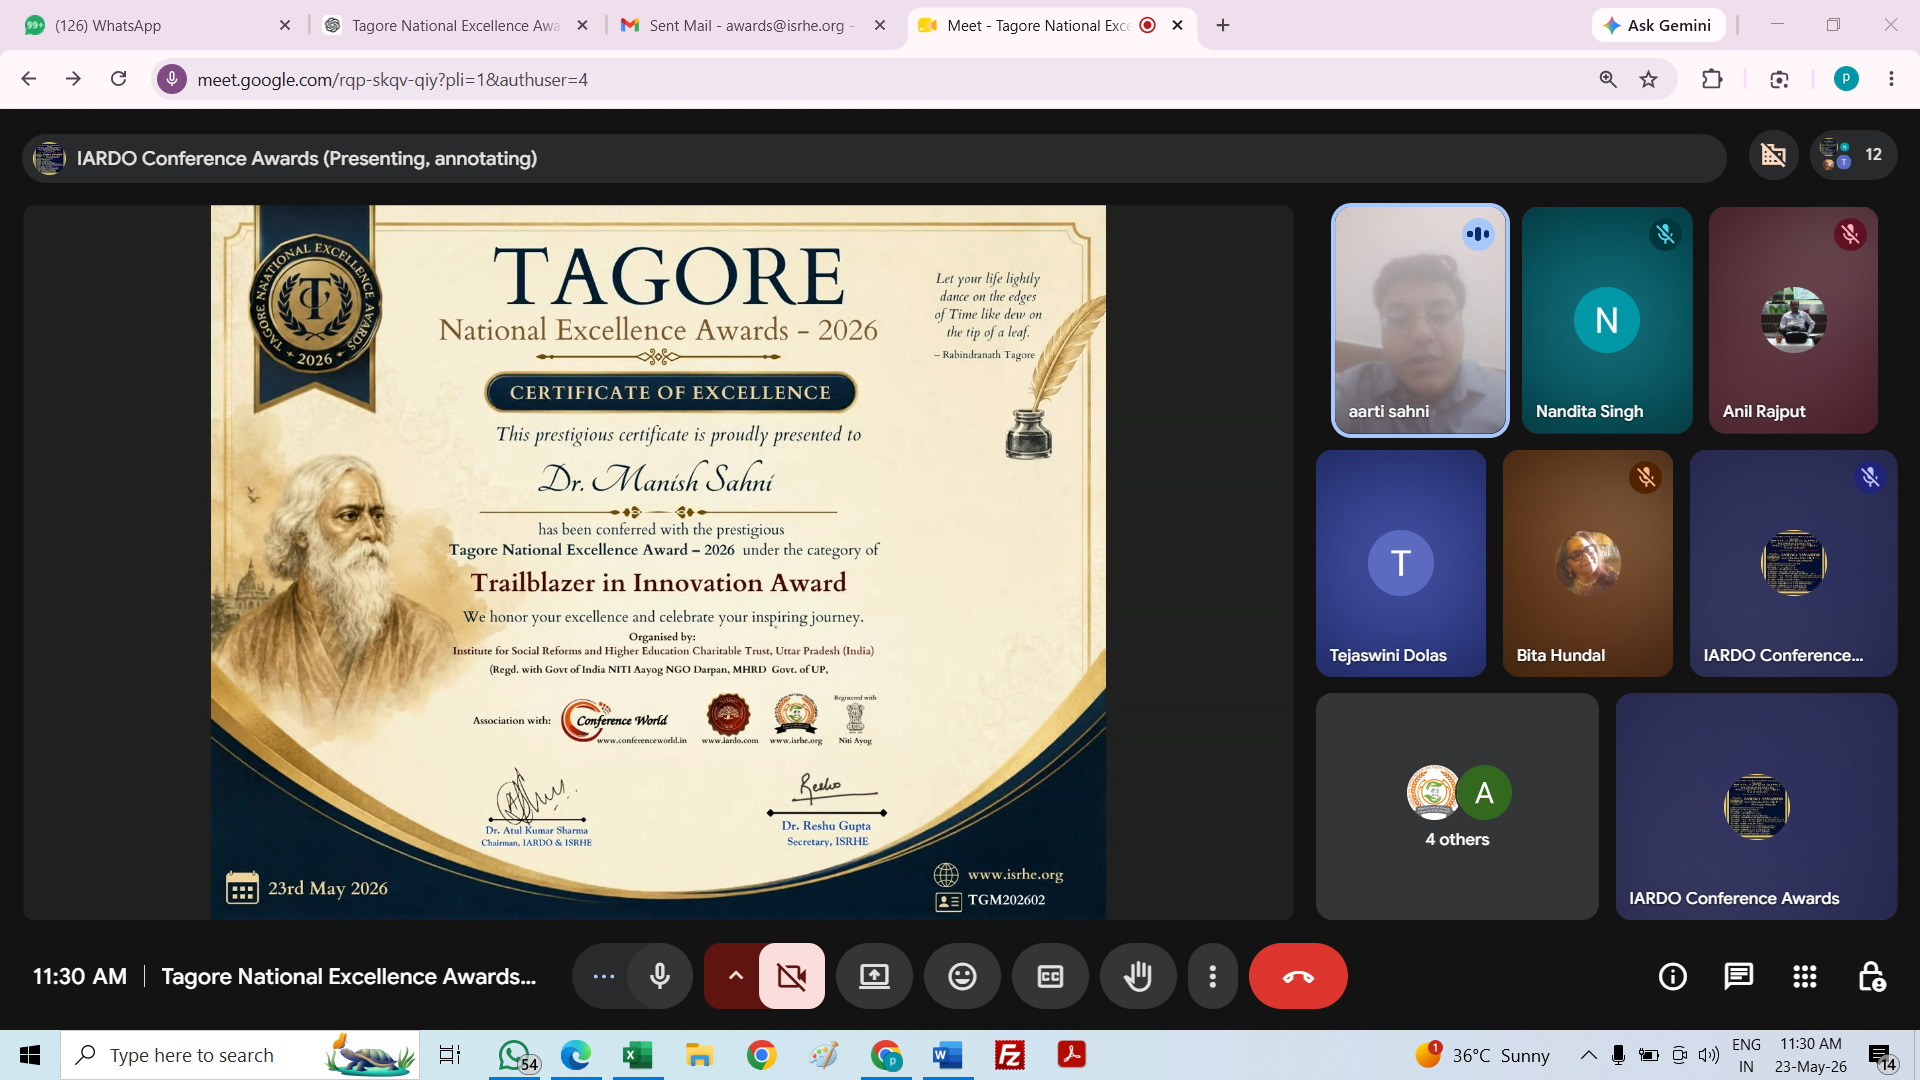Go forward in browser history

click(x=73, y=79)
